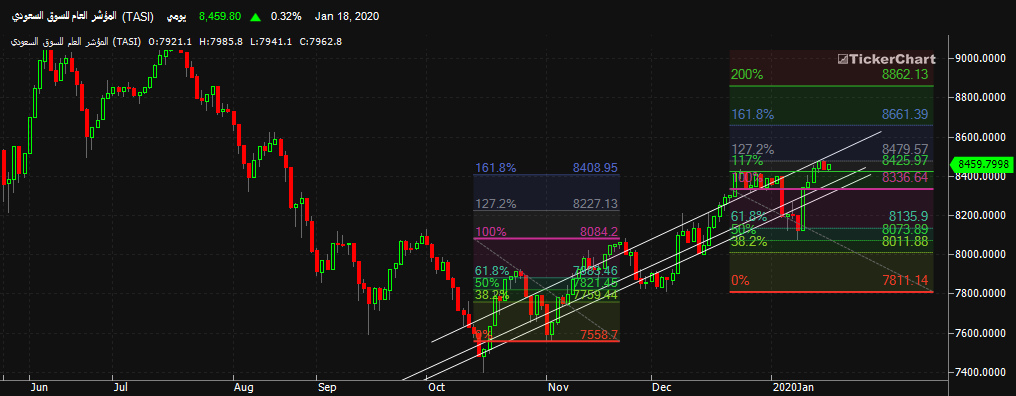Image resolution: width=1016 pixels, height=396 pixels.
Task: Select the 0% label beside 7811.14
Action: point(740,281)
